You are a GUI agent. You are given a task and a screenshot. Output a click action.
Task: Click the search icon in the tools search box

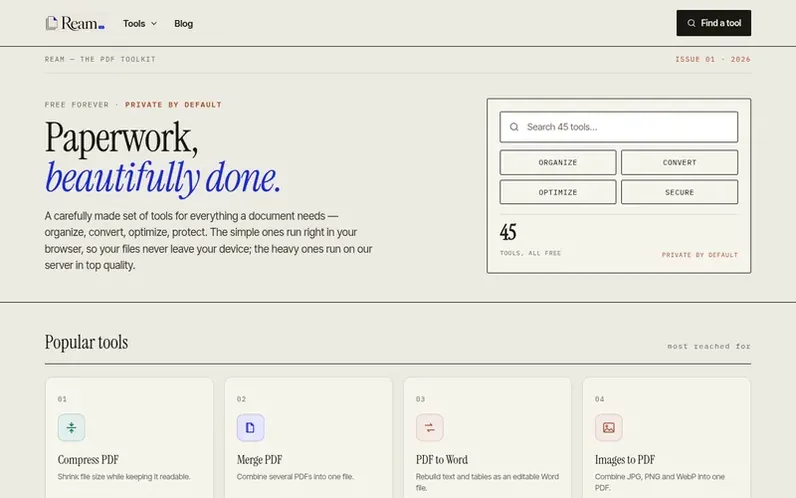pos(514,127)
